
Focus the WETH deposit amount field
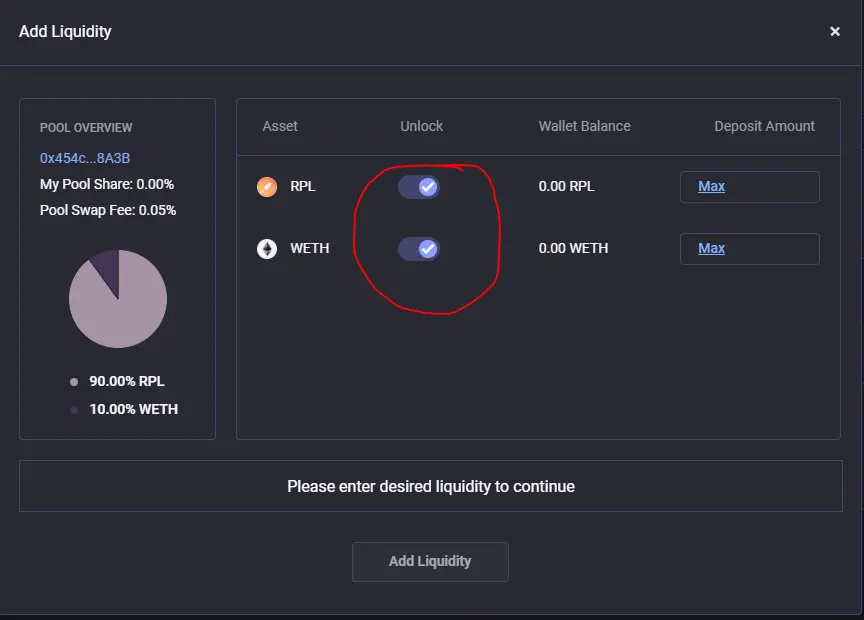point(749,249)
